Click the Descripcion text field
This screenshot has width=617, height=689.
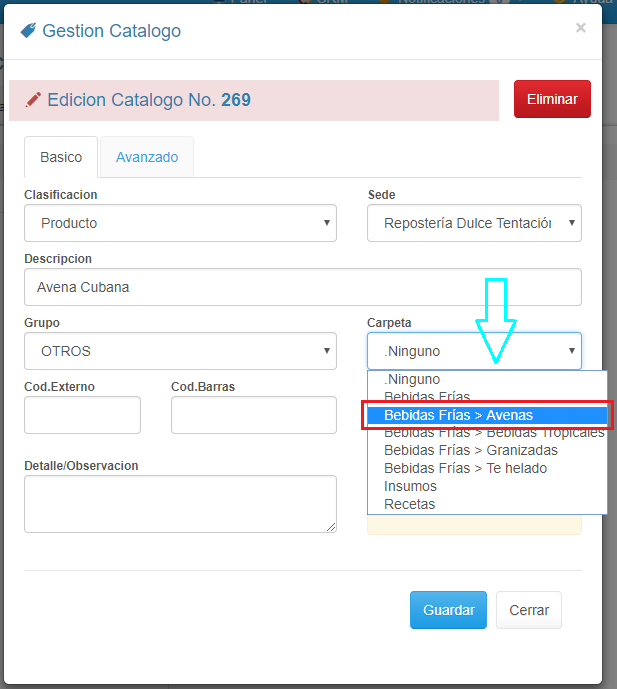[x=302, y=287]
